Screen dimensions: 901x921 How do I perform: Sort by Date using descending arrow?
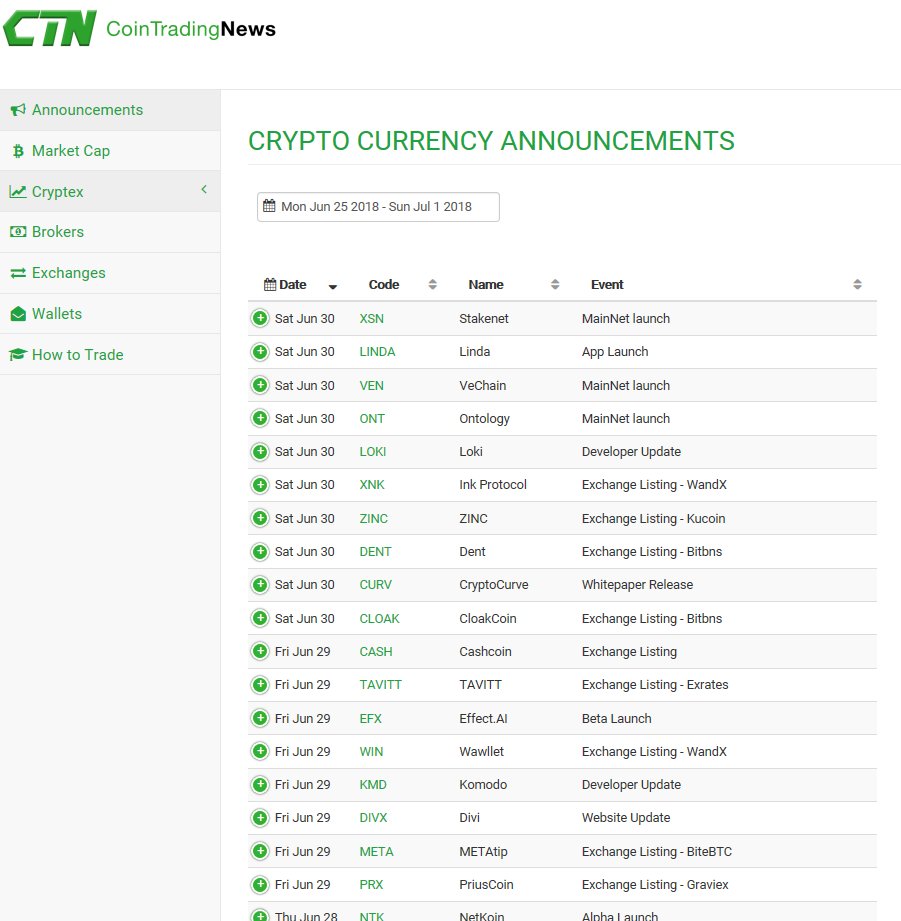click(x=332, y=287)
